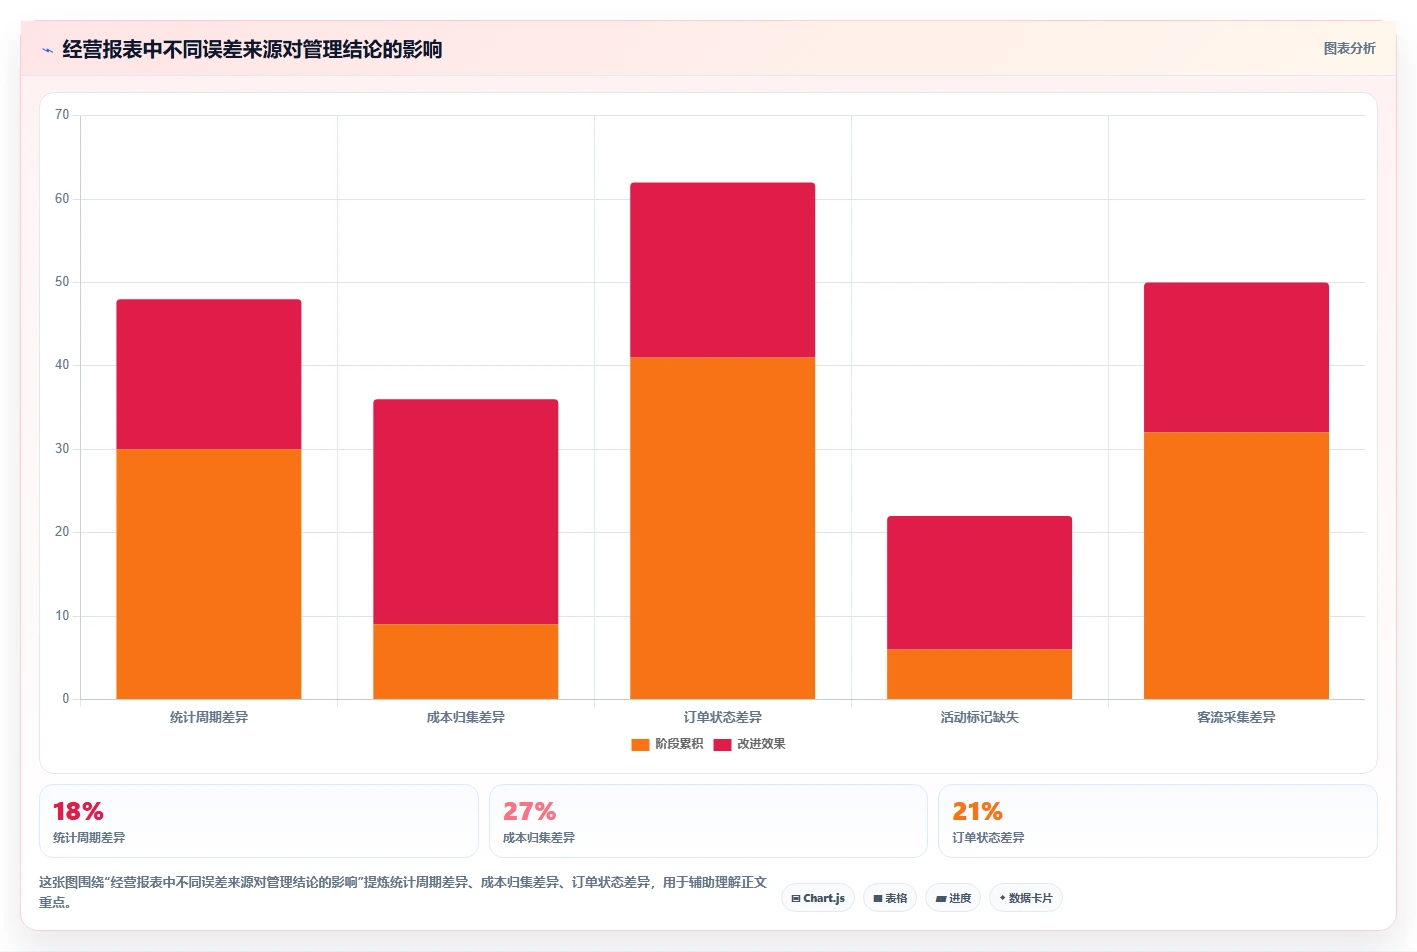This screenshot has height=952, width=1417.
Task: Click the 表格 tag chip
Action: tap(890, 898)
